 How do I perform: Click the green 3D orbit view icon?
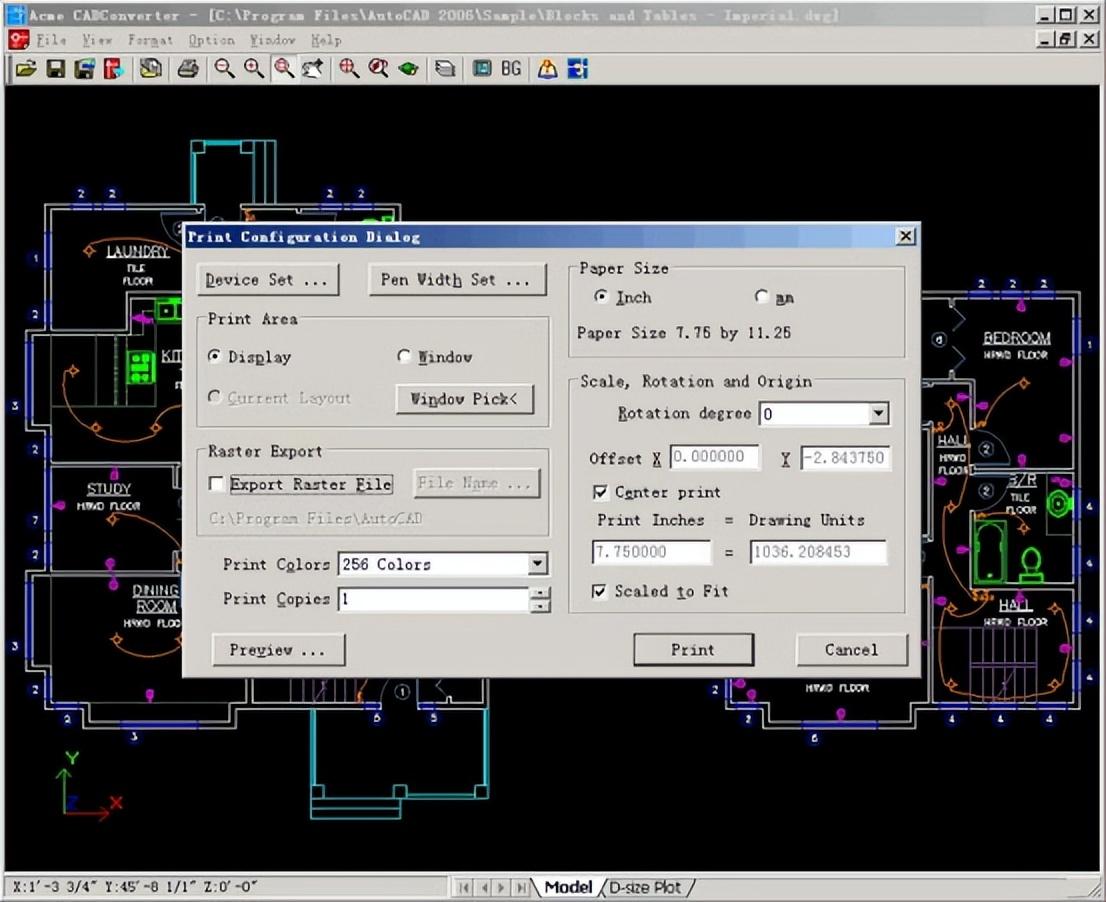pyautogui.click(x=408, y=69)
